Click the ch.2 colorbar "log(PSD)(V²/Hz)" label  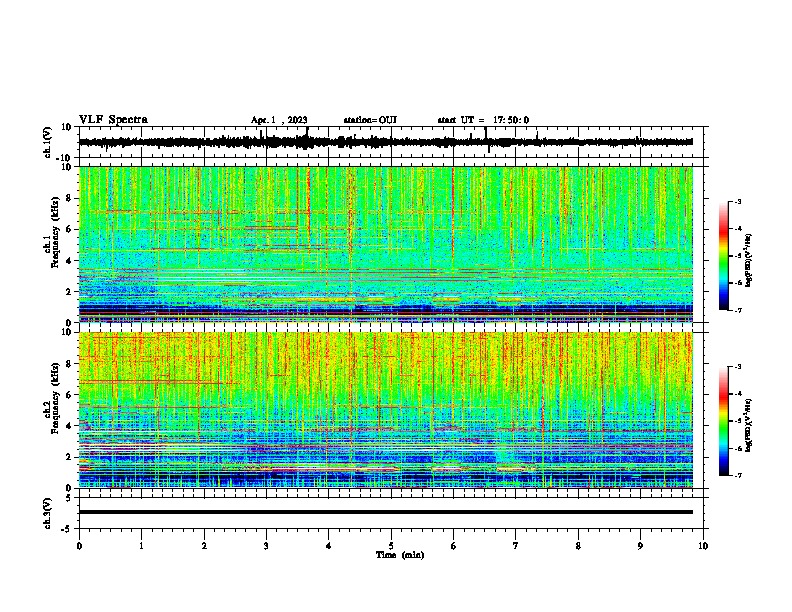pos(749,425)
